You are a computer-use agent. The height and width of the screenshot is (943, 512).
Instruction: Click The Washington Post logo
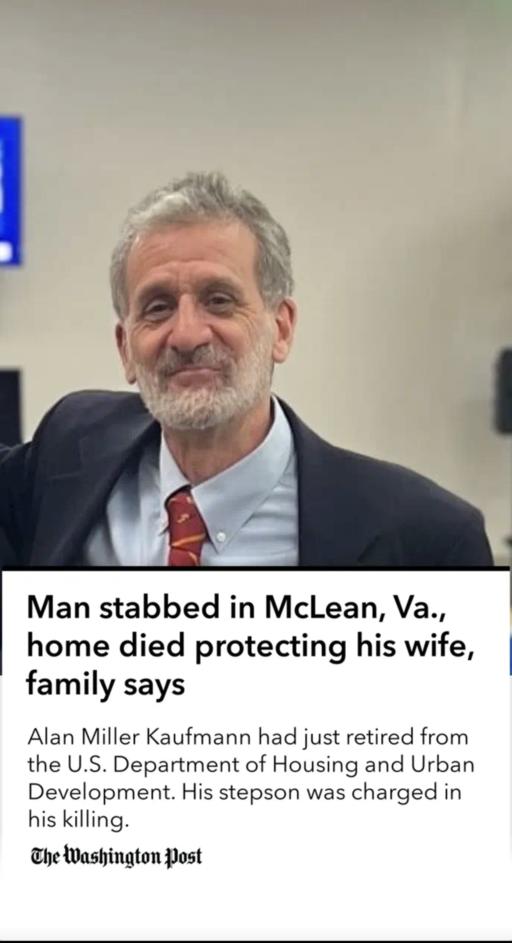pos(116,857)
